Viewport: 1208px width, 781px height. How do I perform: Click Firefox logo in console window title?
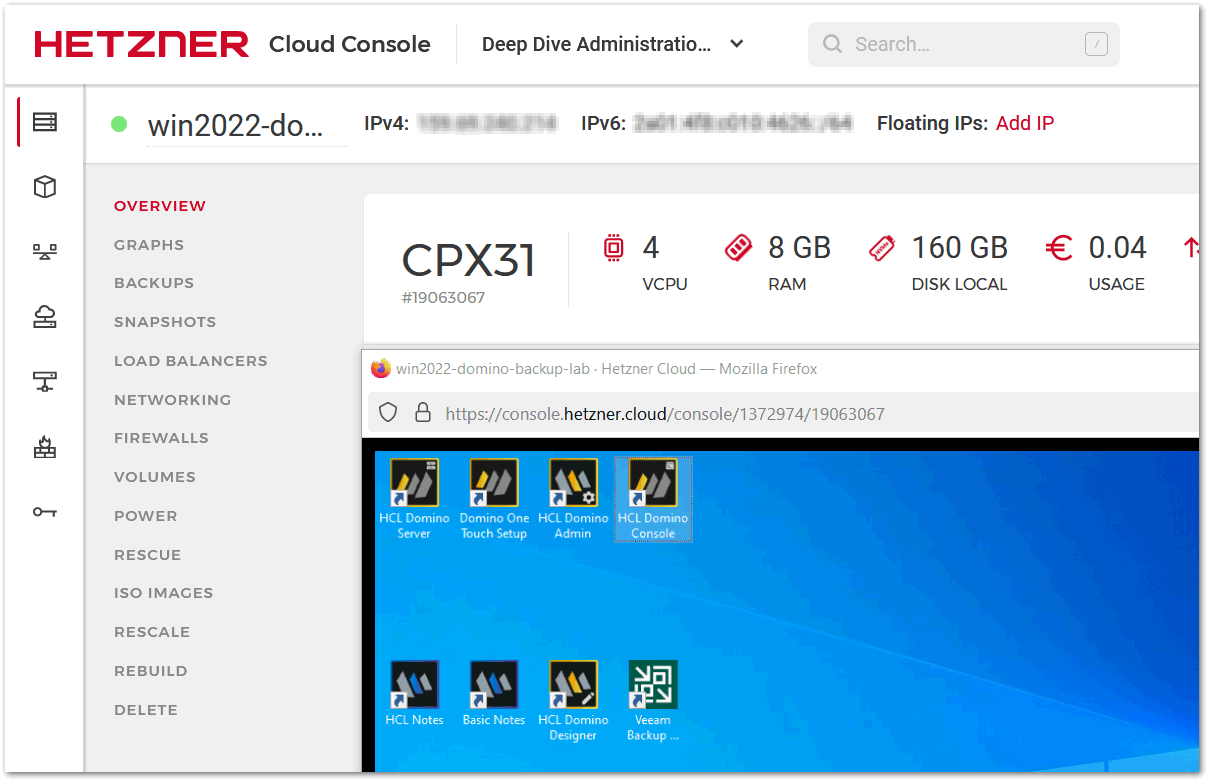pos(381,368)
